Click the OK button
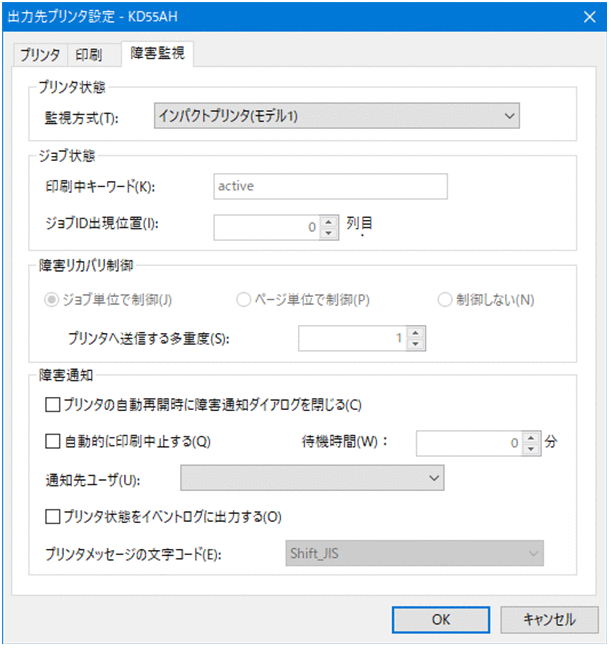 pos(440,619)
